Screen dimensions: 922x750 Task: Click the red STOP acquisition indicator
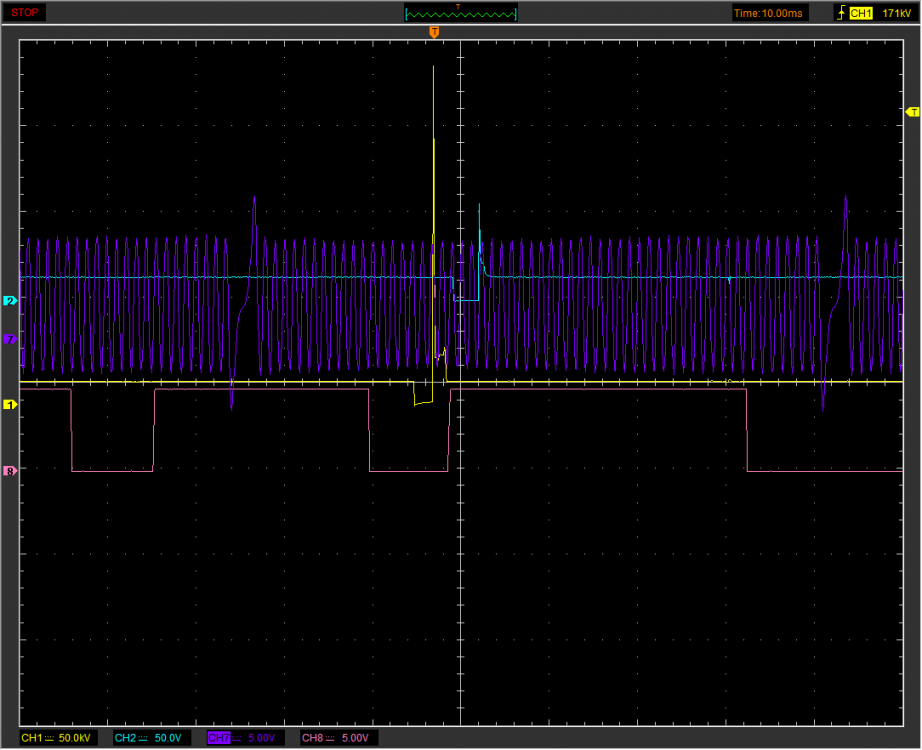[x=26, y=12]
